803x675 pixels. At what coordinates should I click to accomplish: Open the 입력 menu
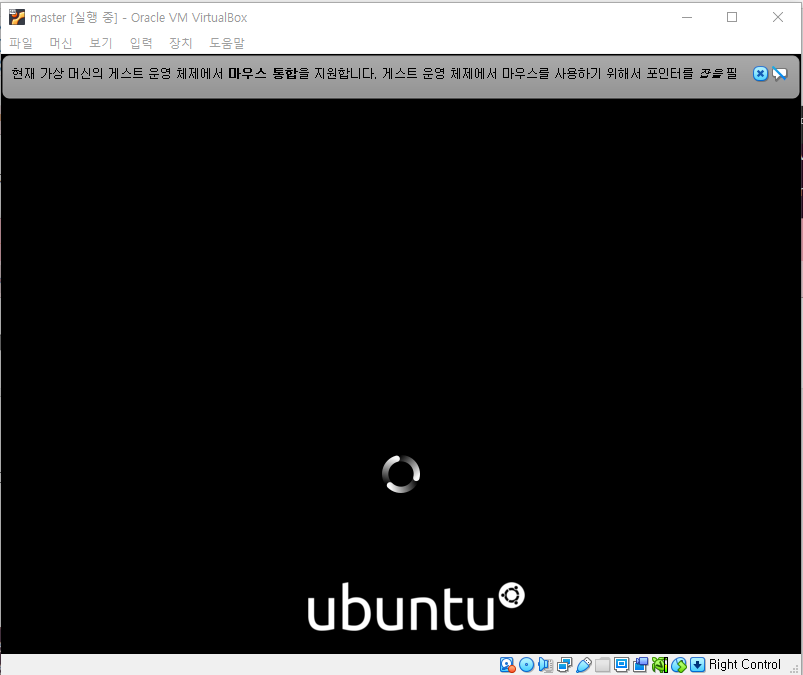[x=141, y=43]
